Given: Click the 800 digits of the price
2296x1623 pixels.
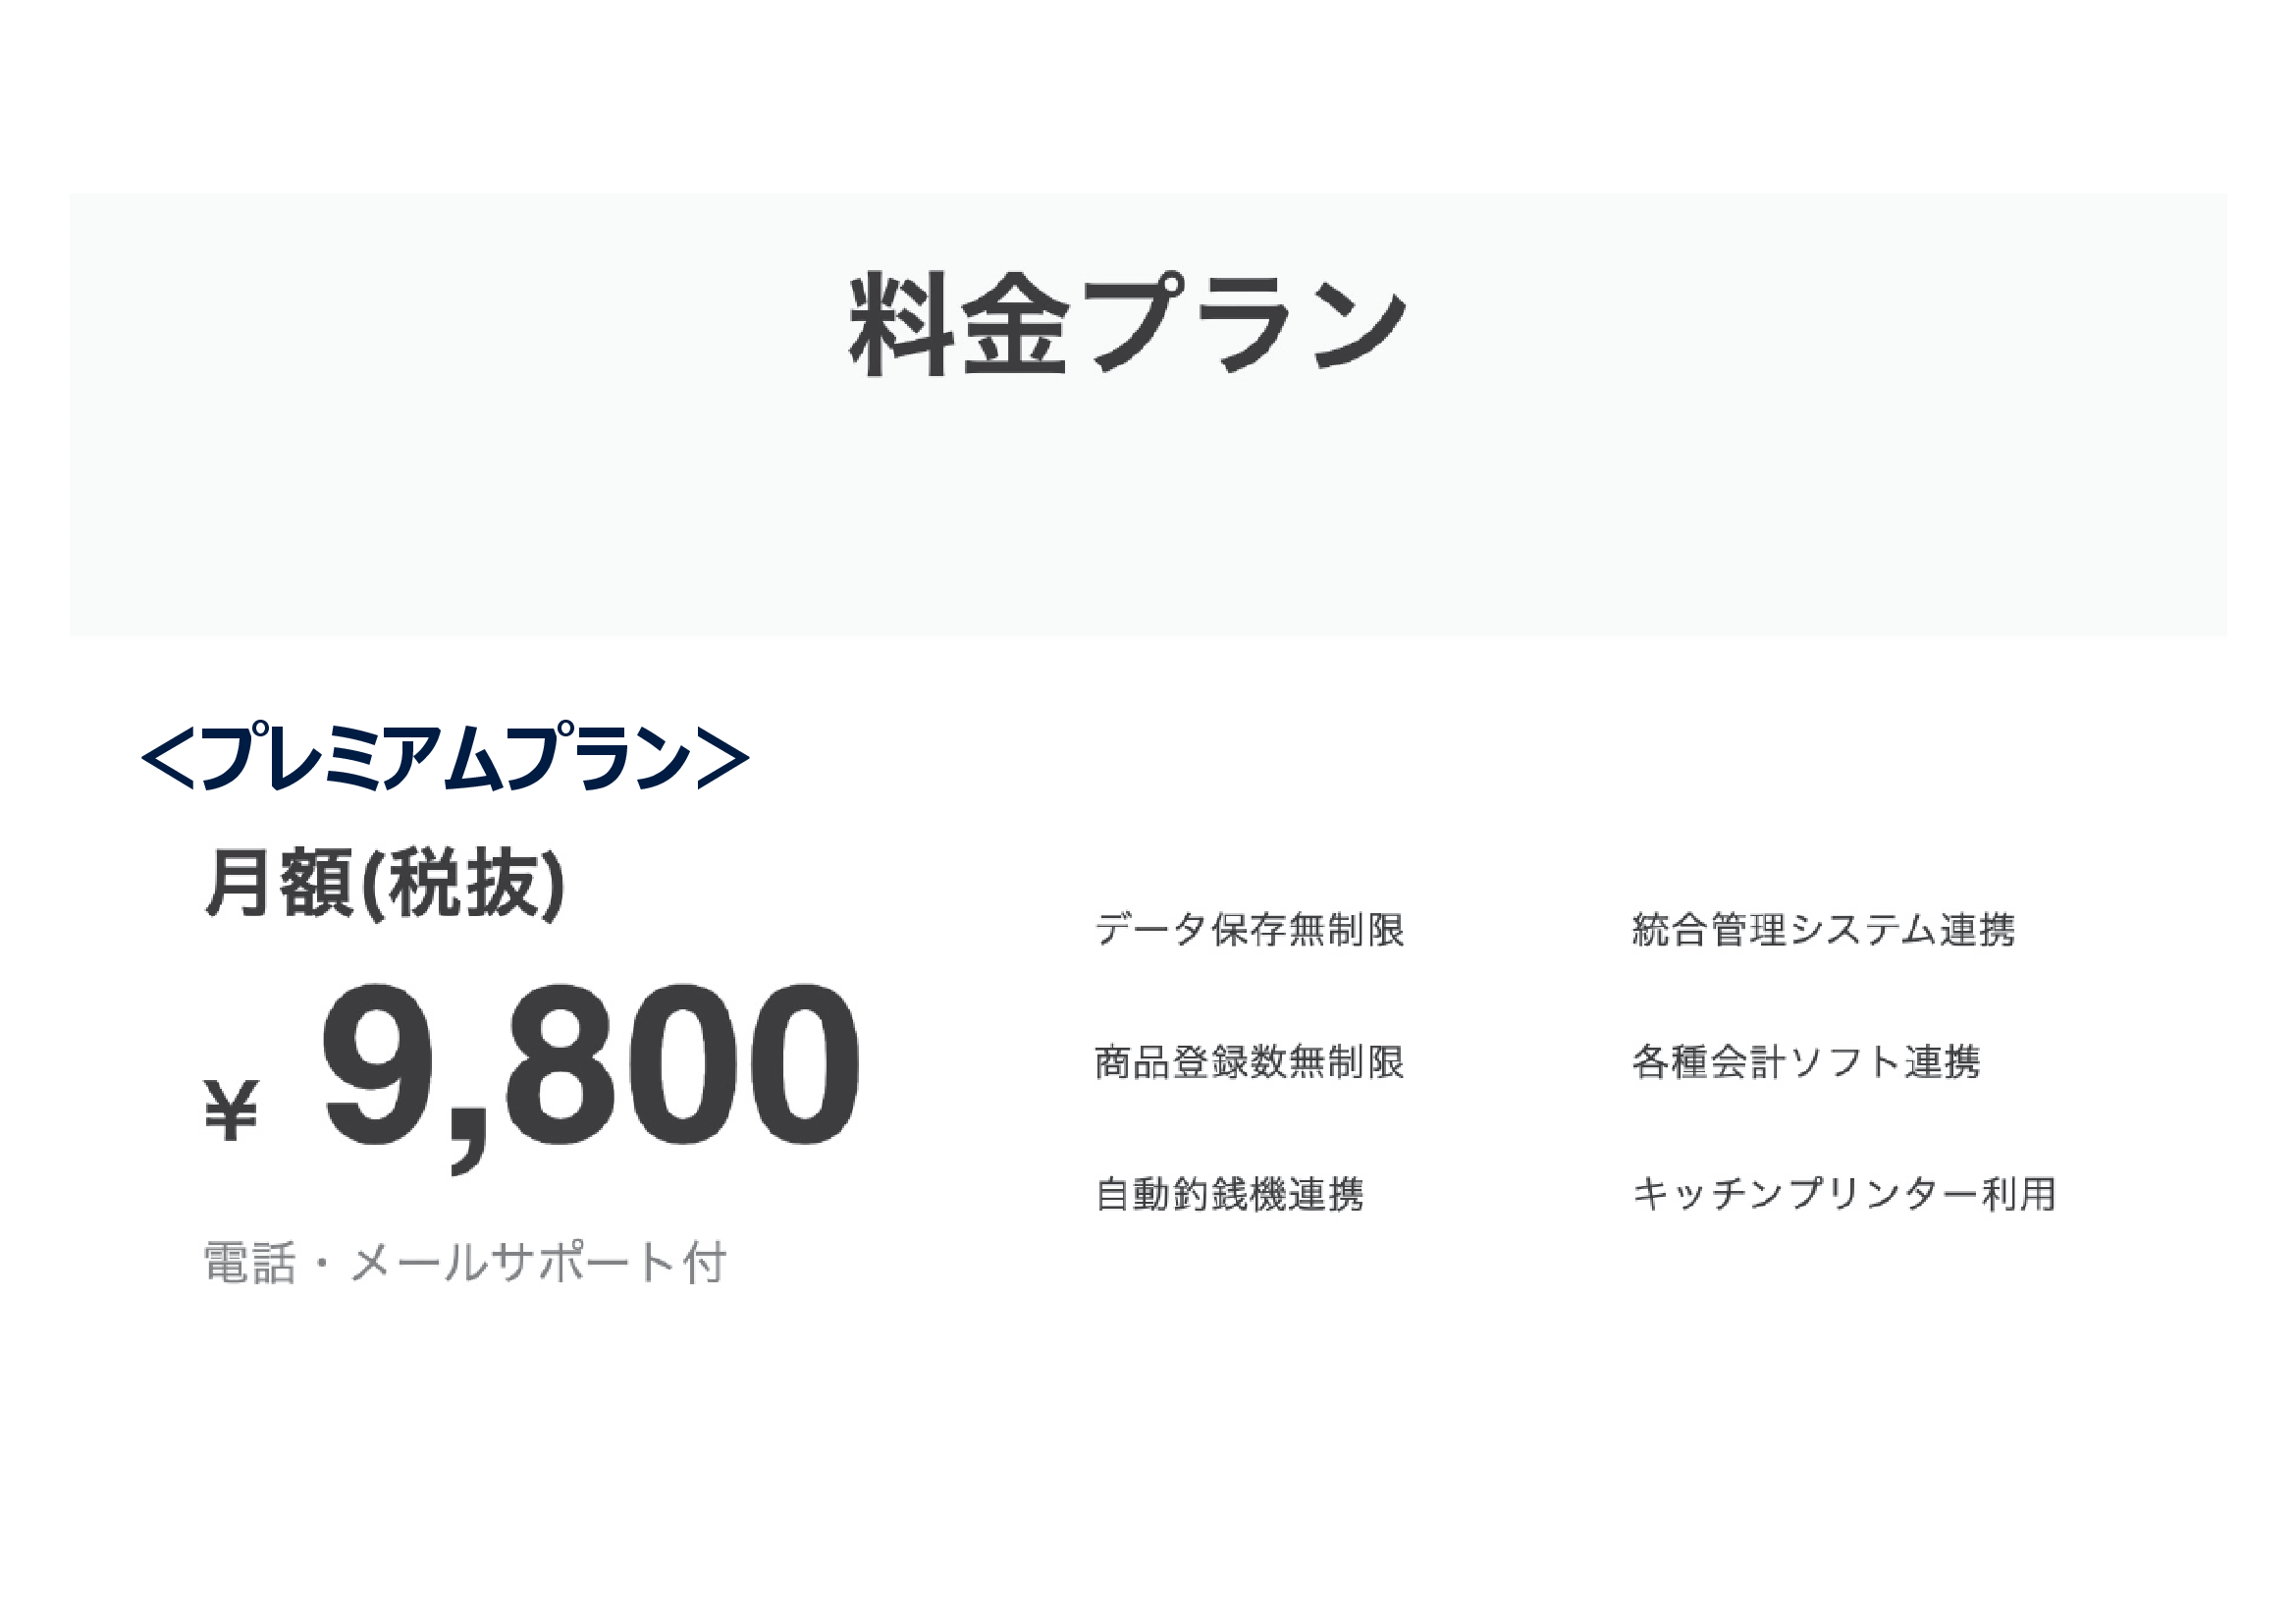Looking at the screenshot, I should tap(683, 1064).
